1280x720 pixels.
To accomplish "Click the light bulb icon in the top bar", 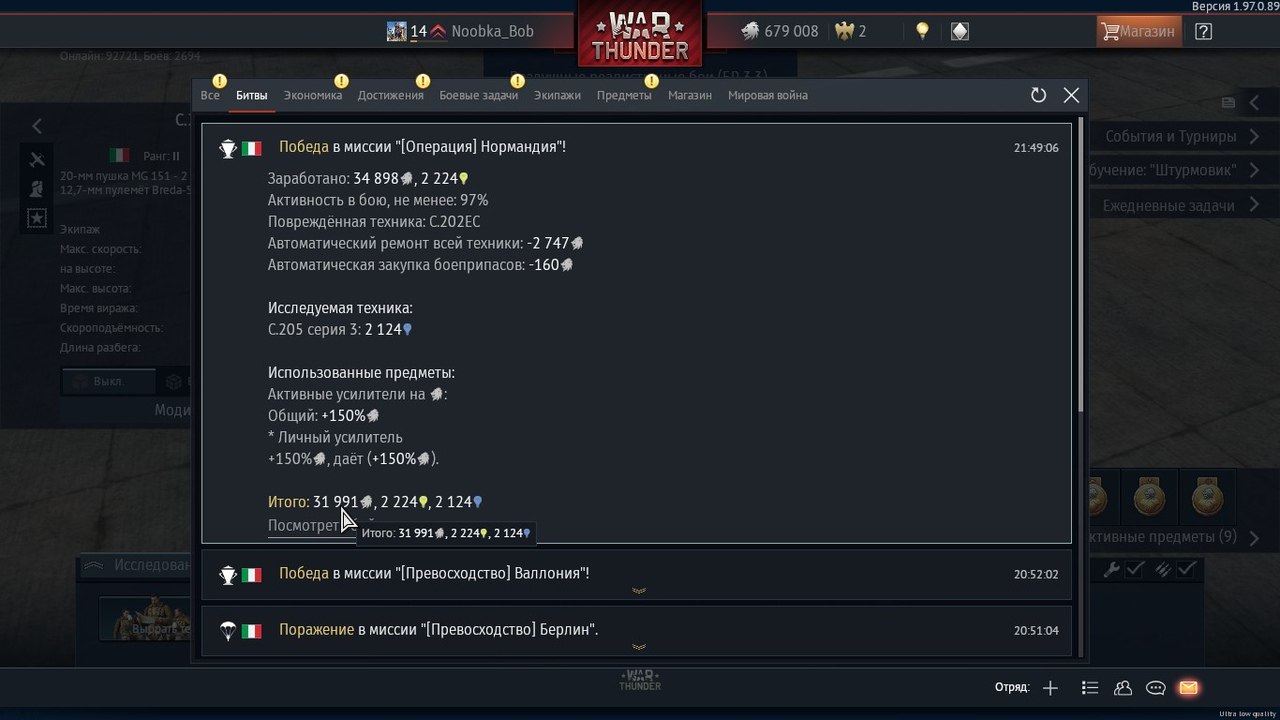I will (x=922, y=31).
